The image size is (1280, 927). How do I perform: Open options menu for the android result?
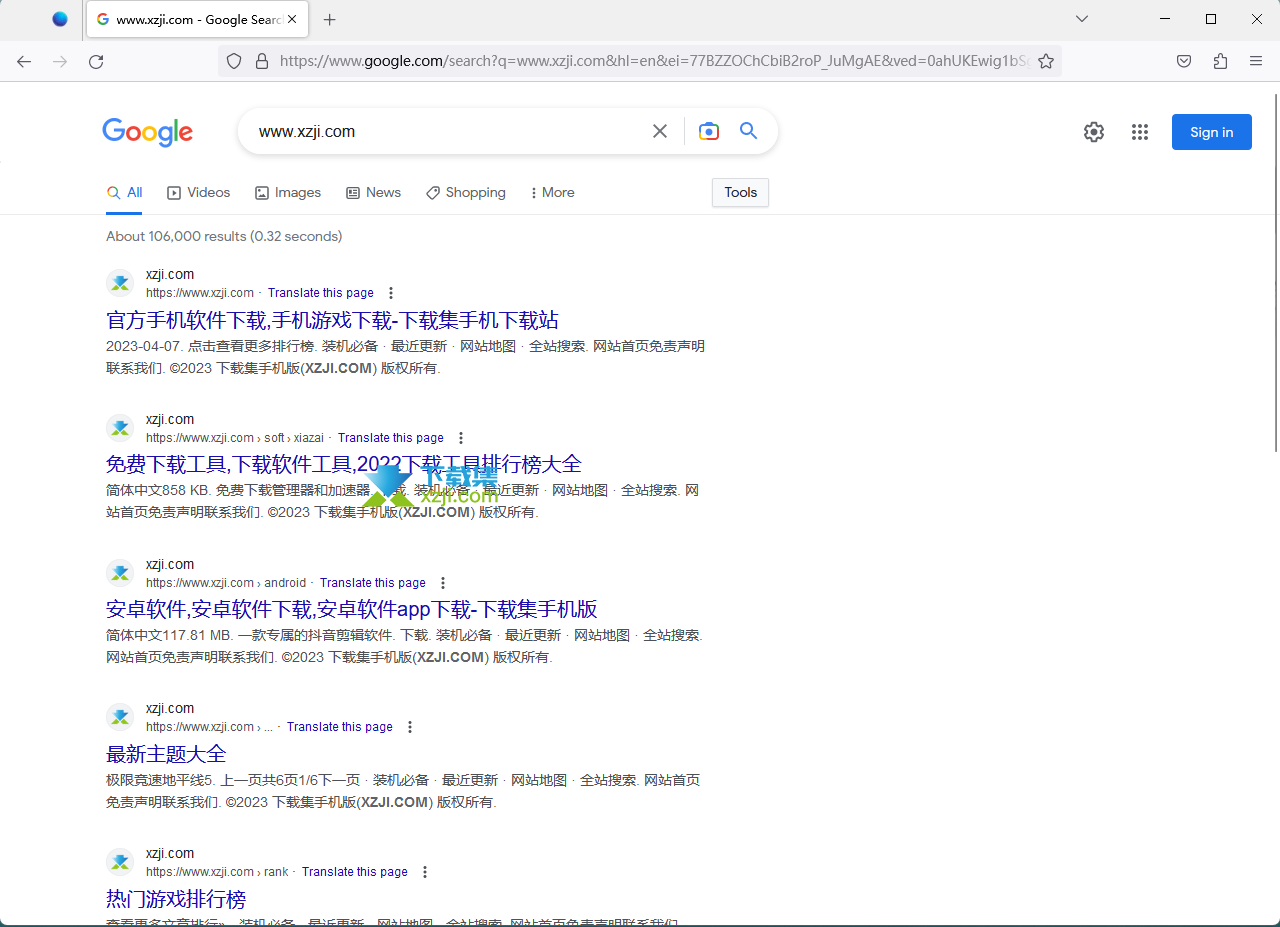(443, 583)
